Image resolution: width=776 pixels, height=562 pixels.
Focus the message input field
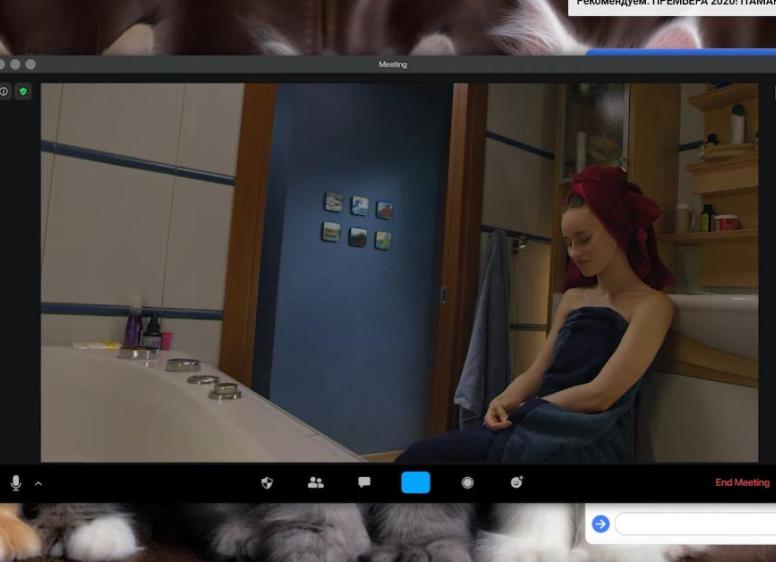695,524
